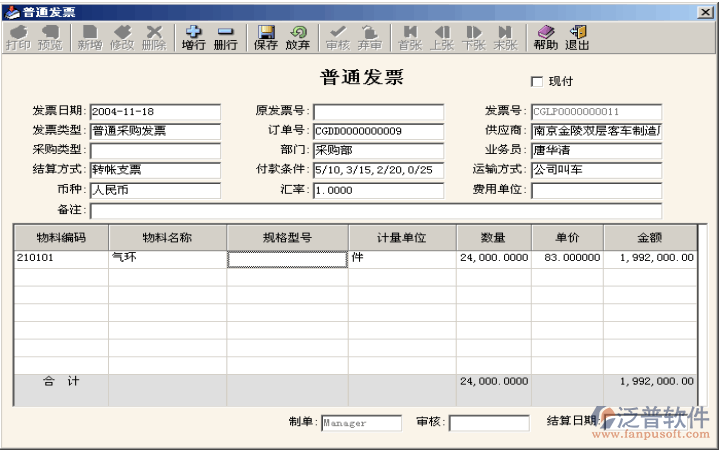This screenshot has height=450, width=720.
Task: Select the 币种 field showing 人民币
Action: [155, 190]
